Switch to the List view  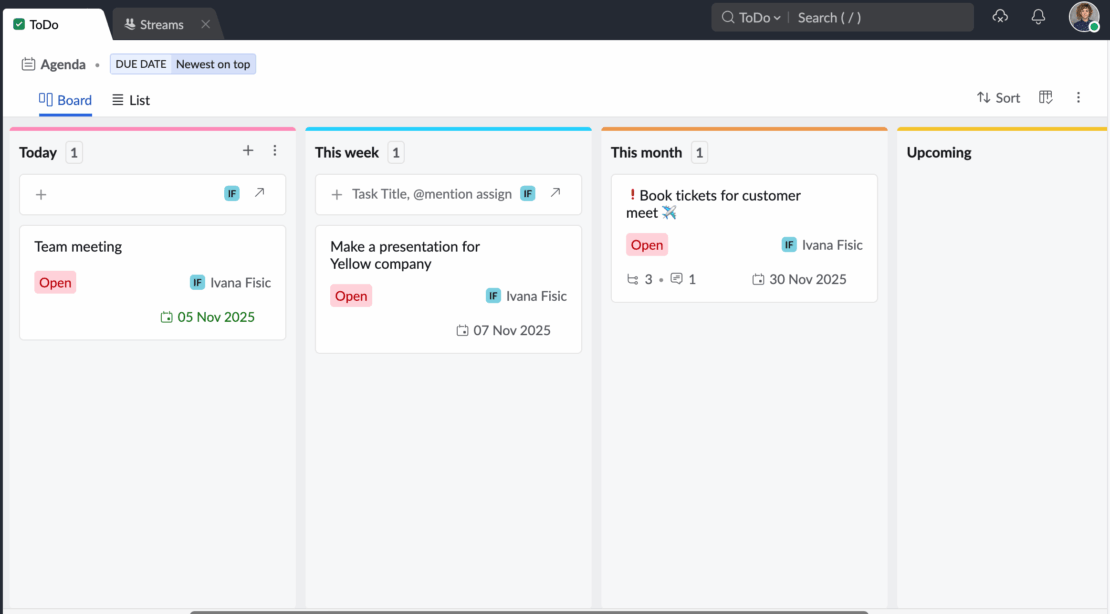coord(130,100)
